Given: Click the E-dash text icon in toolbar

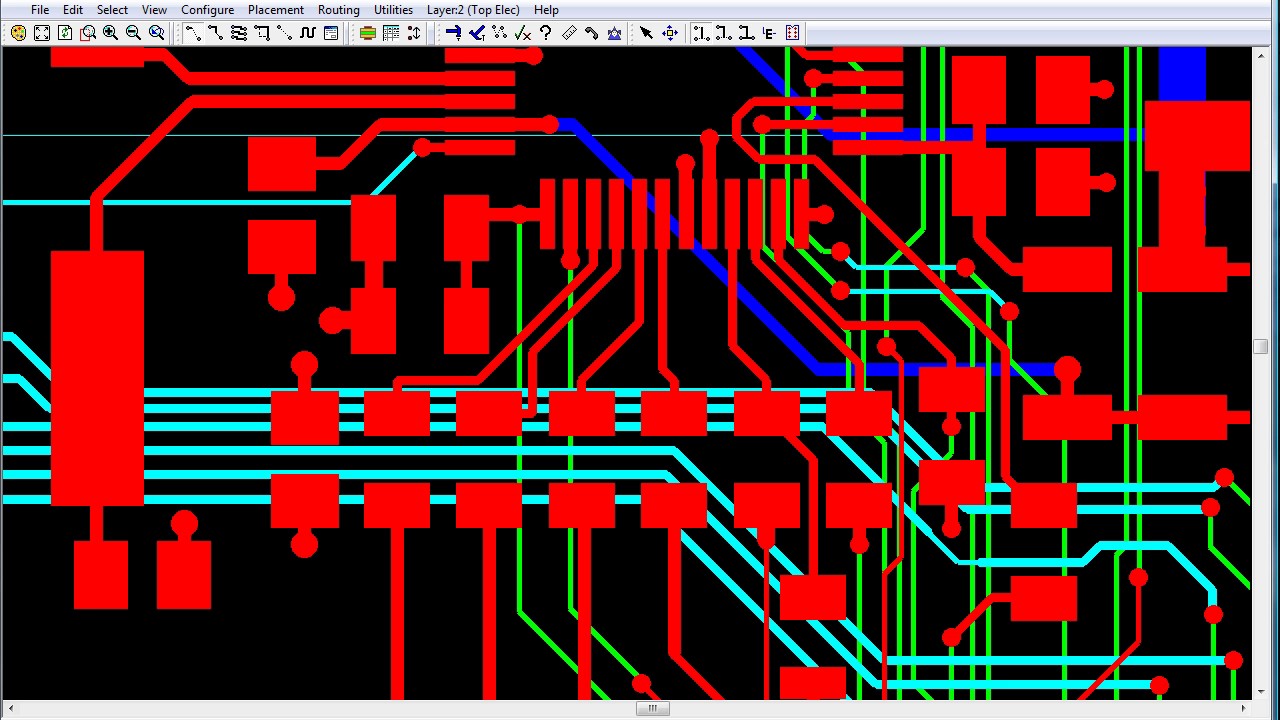Looking at the screenshot, I should tap(769, 33).
